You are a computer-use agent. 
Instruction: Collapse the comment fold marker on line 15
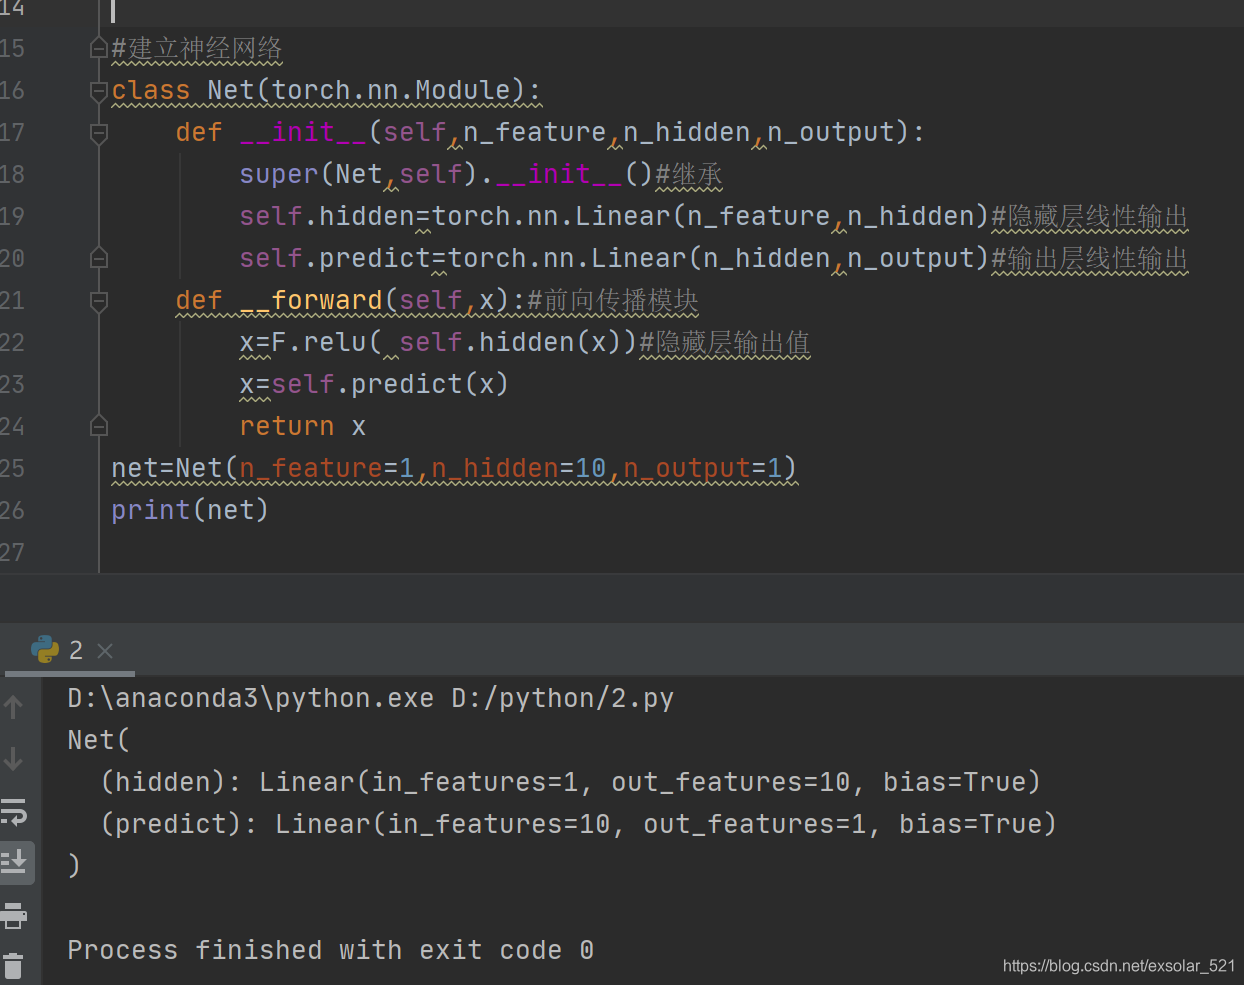coord(98,48)
